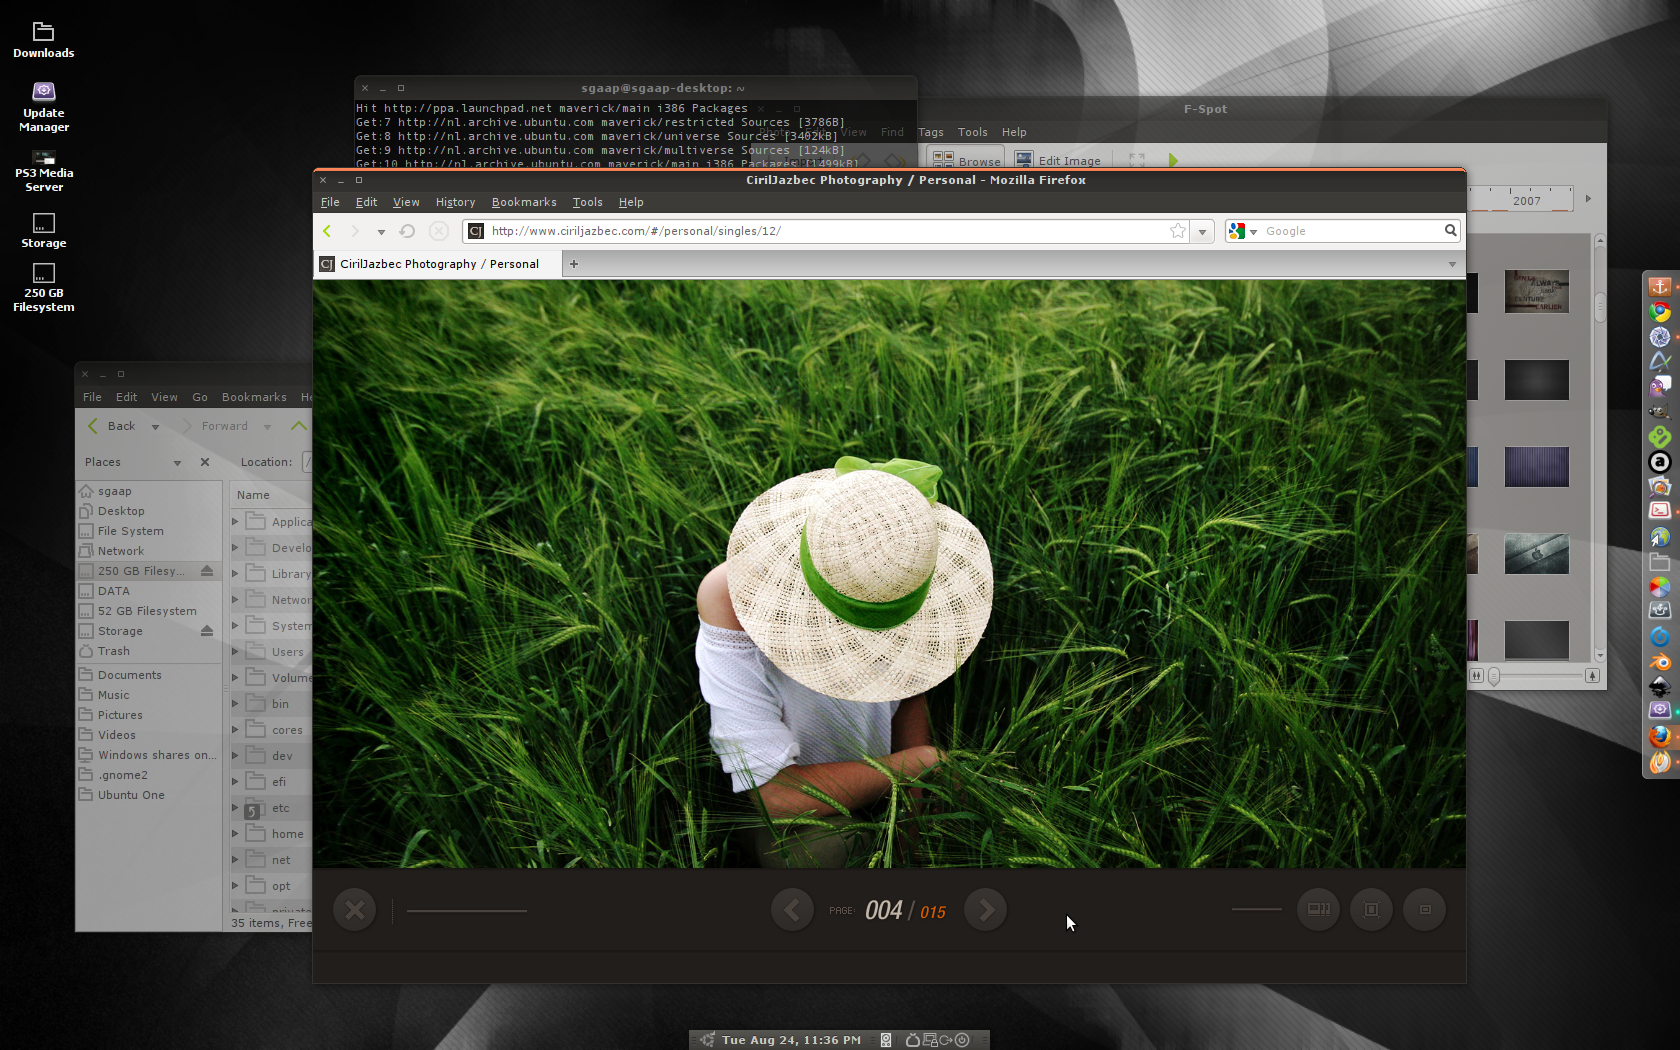Click F-Spot Edit Image button
Image resolution: width=1680 pixels, height=1050 pixels.
click(1058, 160)
